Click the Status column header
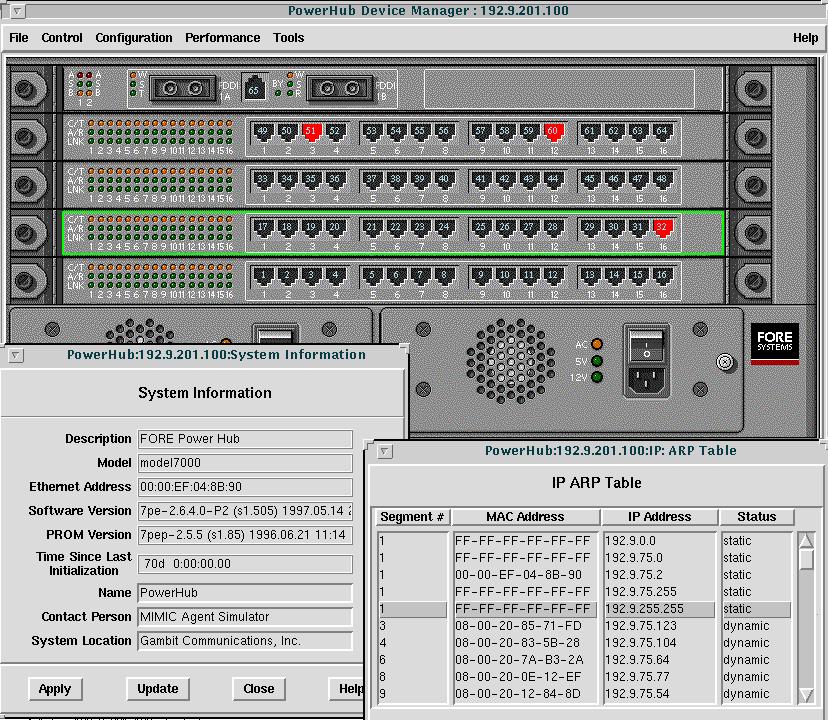 pyautogui.click(x=757, y=517)
